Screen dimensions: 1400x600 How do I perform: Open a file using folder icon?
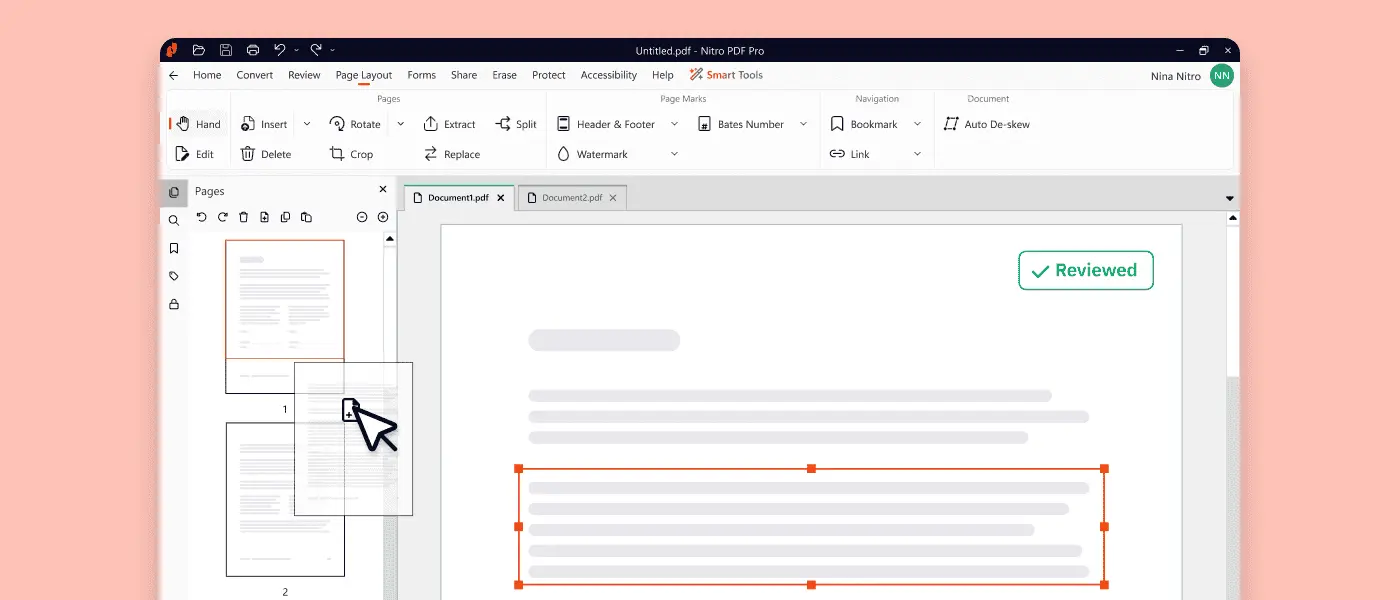[199, 50]
